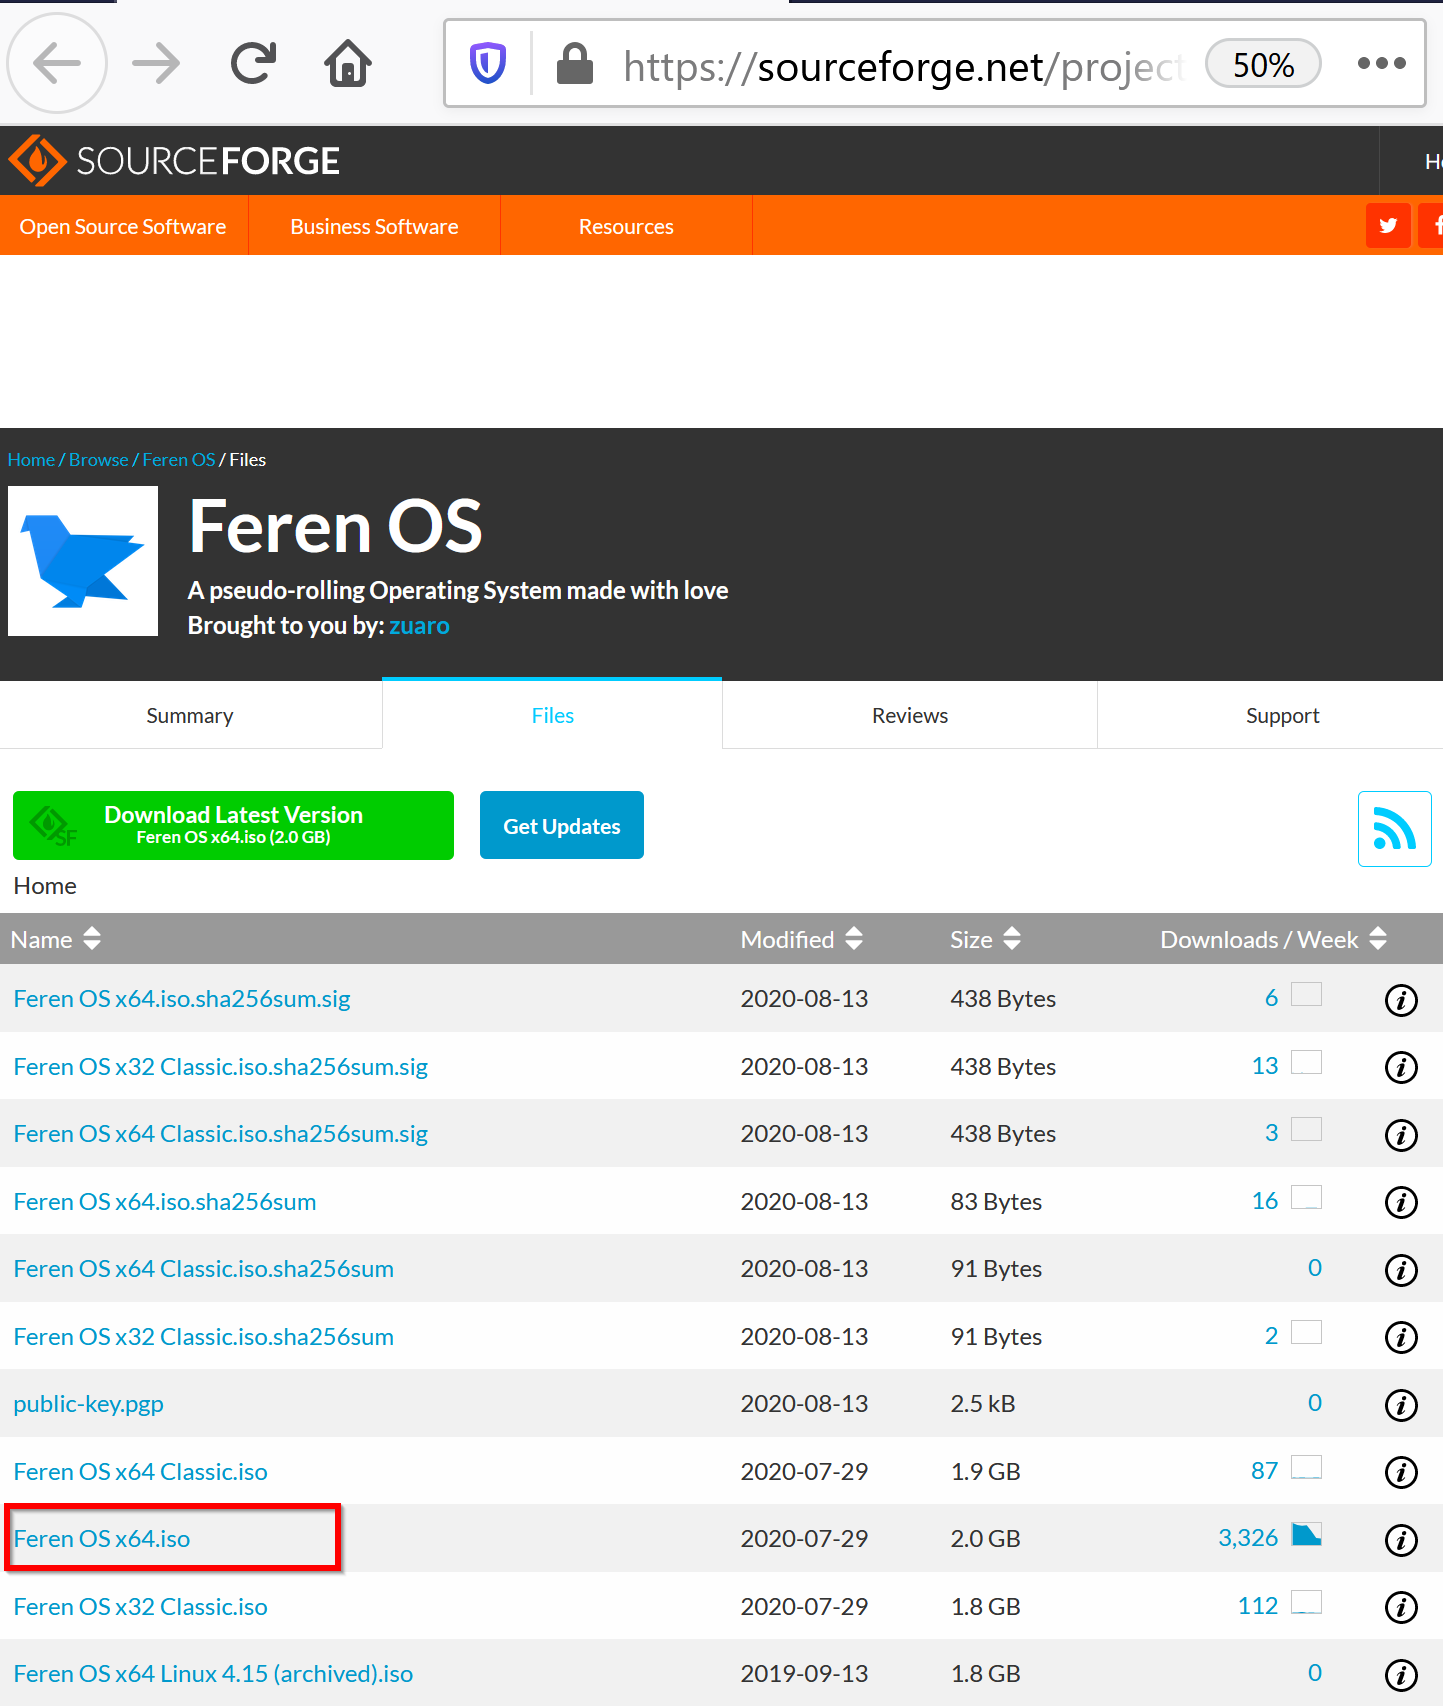1443x1706 pixels.
Task: Click the browser back arrow
Action: pos(57,64)
